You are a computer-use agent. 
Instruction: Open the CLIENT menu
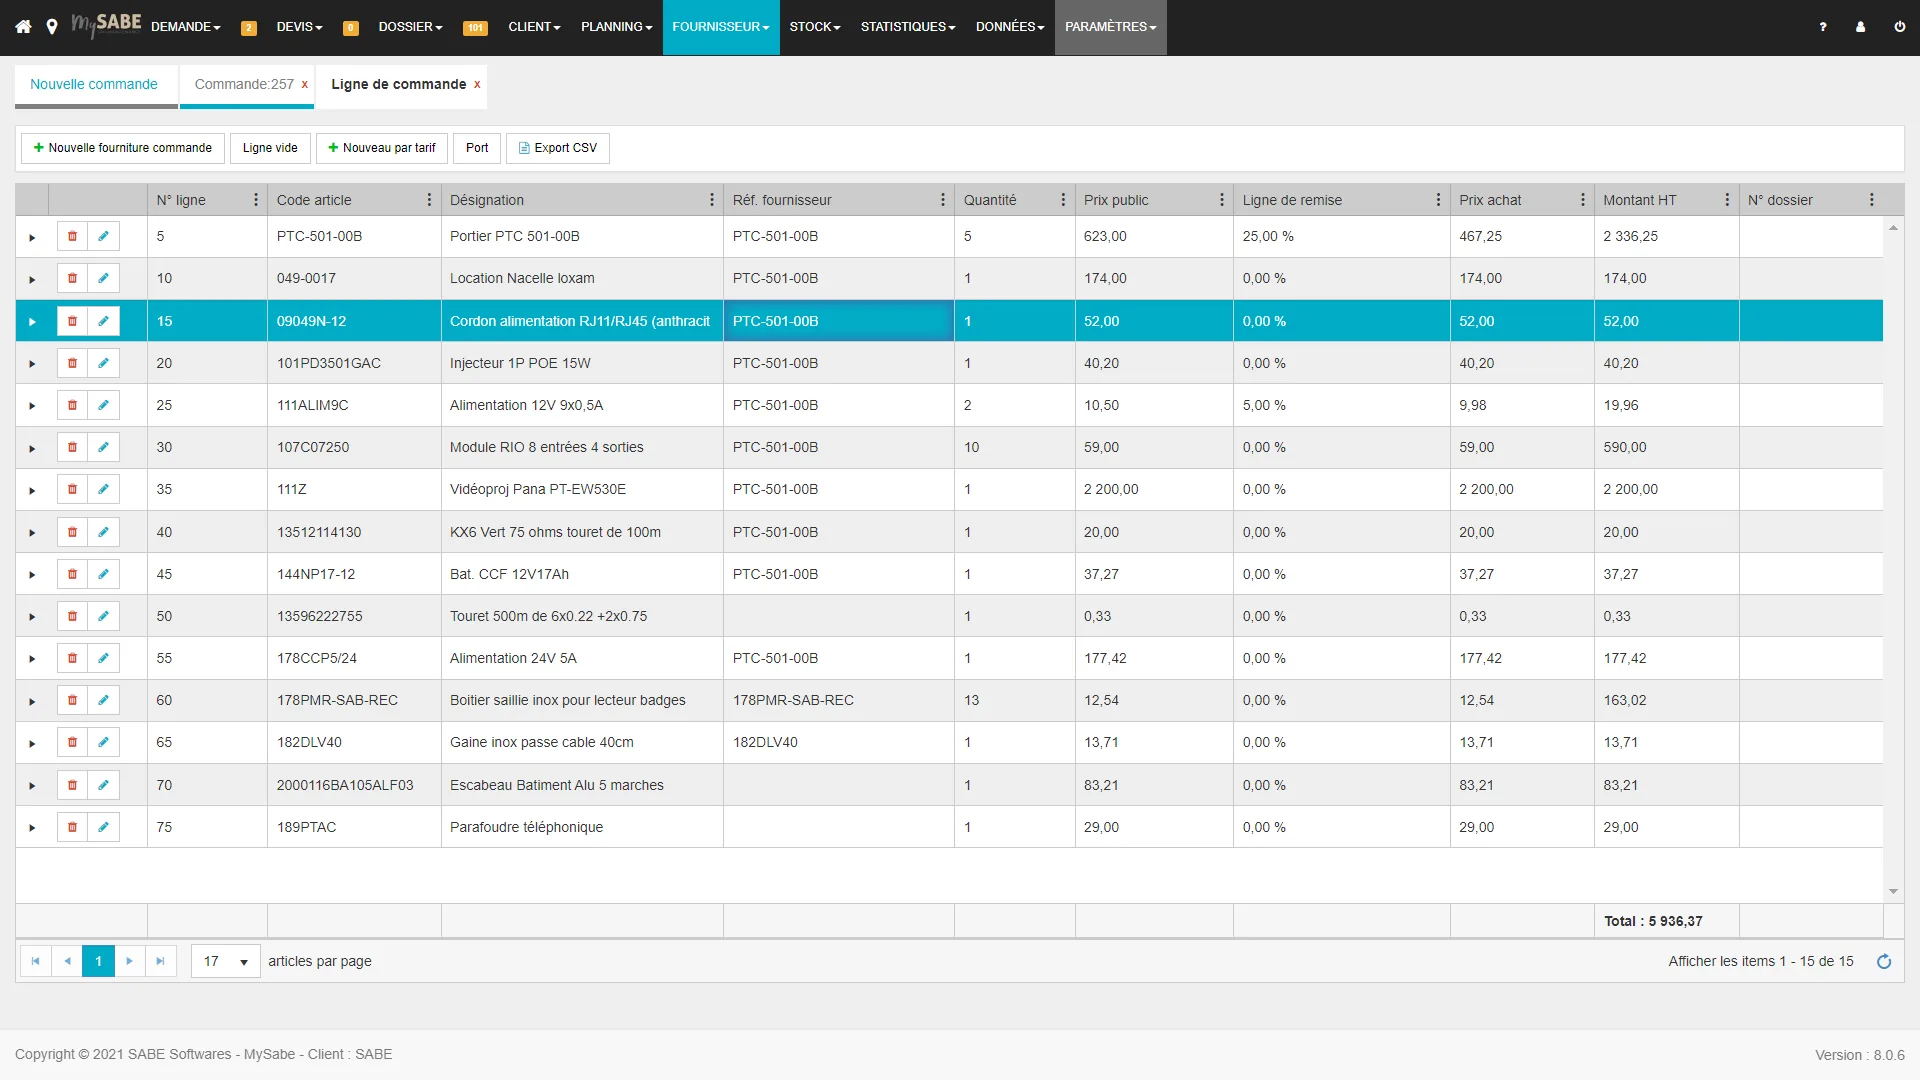click(x=534, y=27)
